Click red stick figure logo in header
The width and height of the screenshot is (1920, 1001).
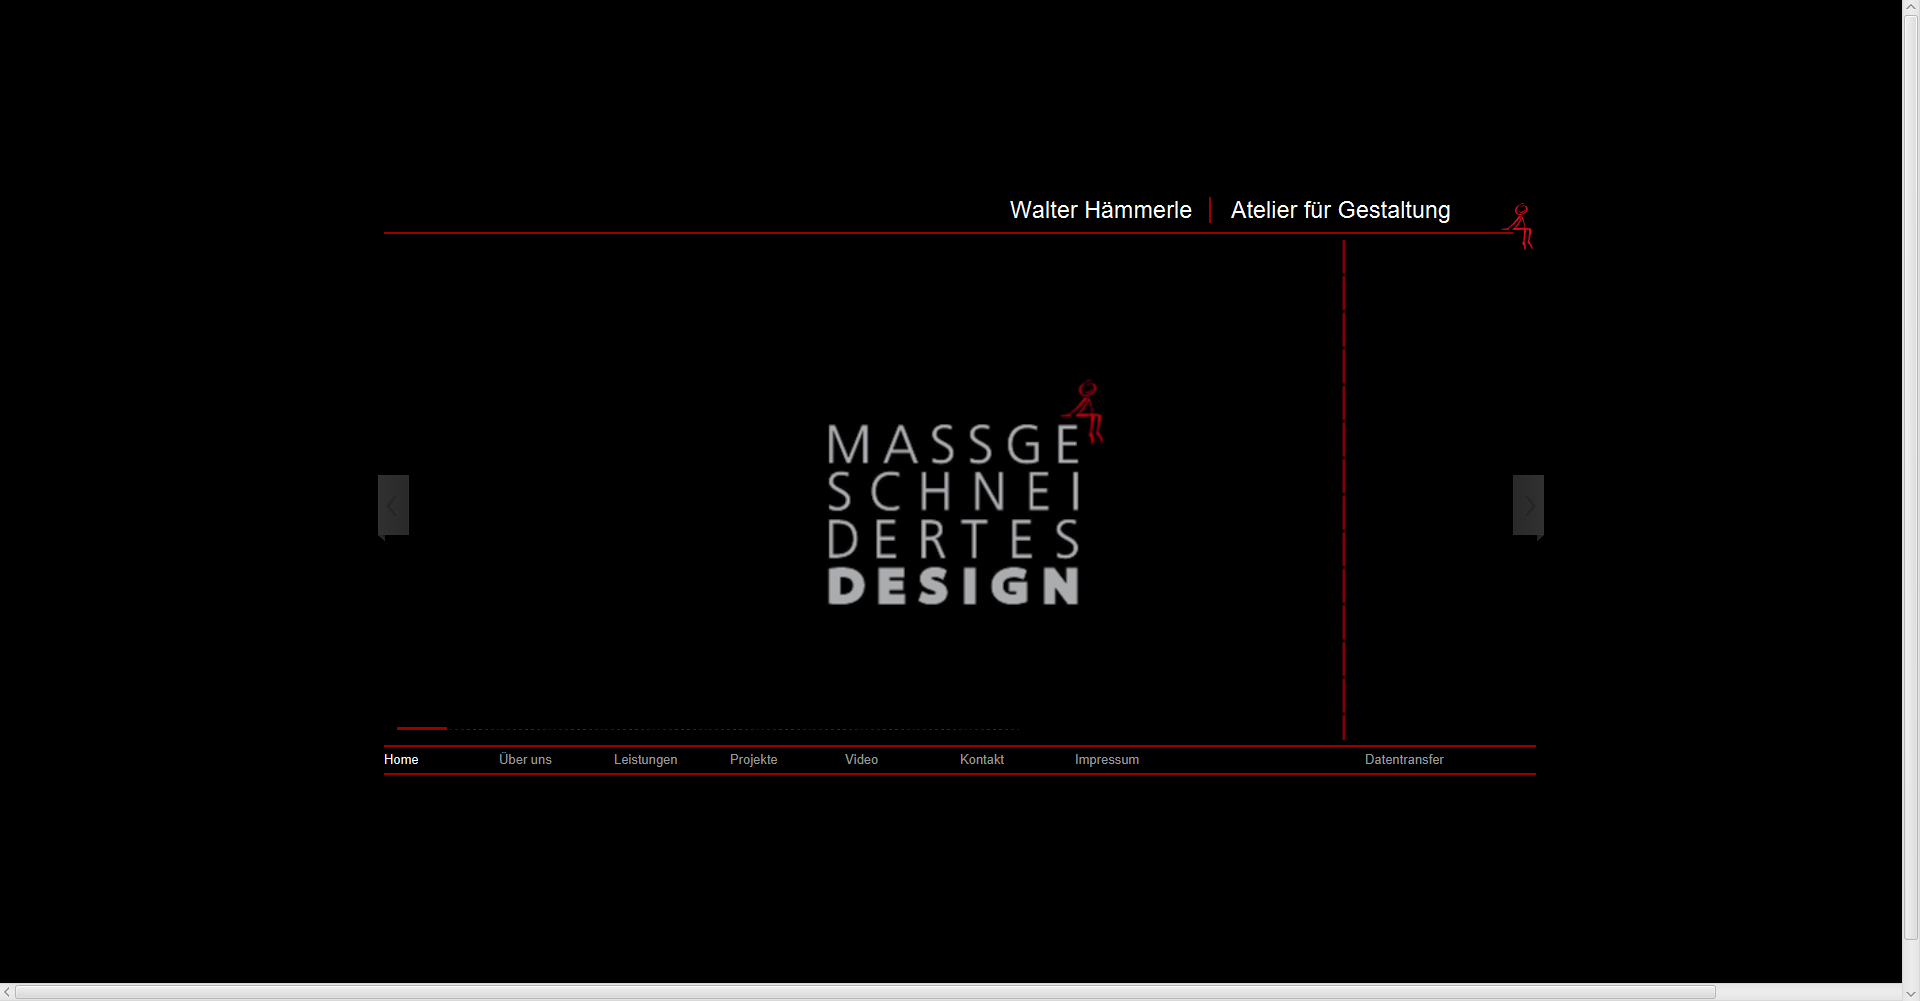[x=1519, y=227]
